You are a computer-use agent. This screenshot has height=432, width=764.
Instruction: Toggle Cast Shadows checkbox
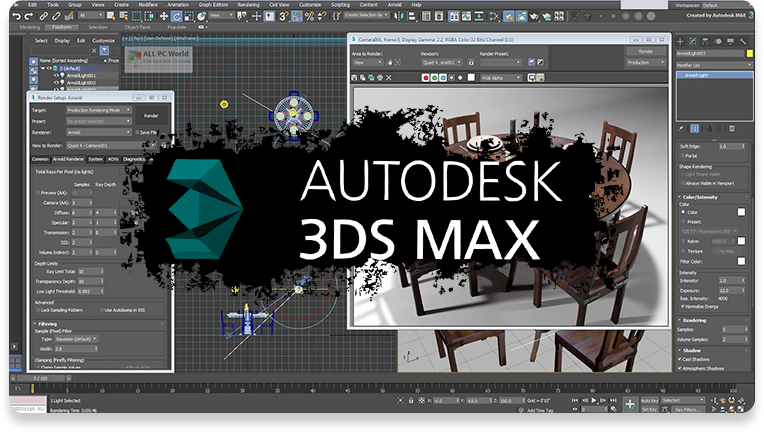(680, 359)
